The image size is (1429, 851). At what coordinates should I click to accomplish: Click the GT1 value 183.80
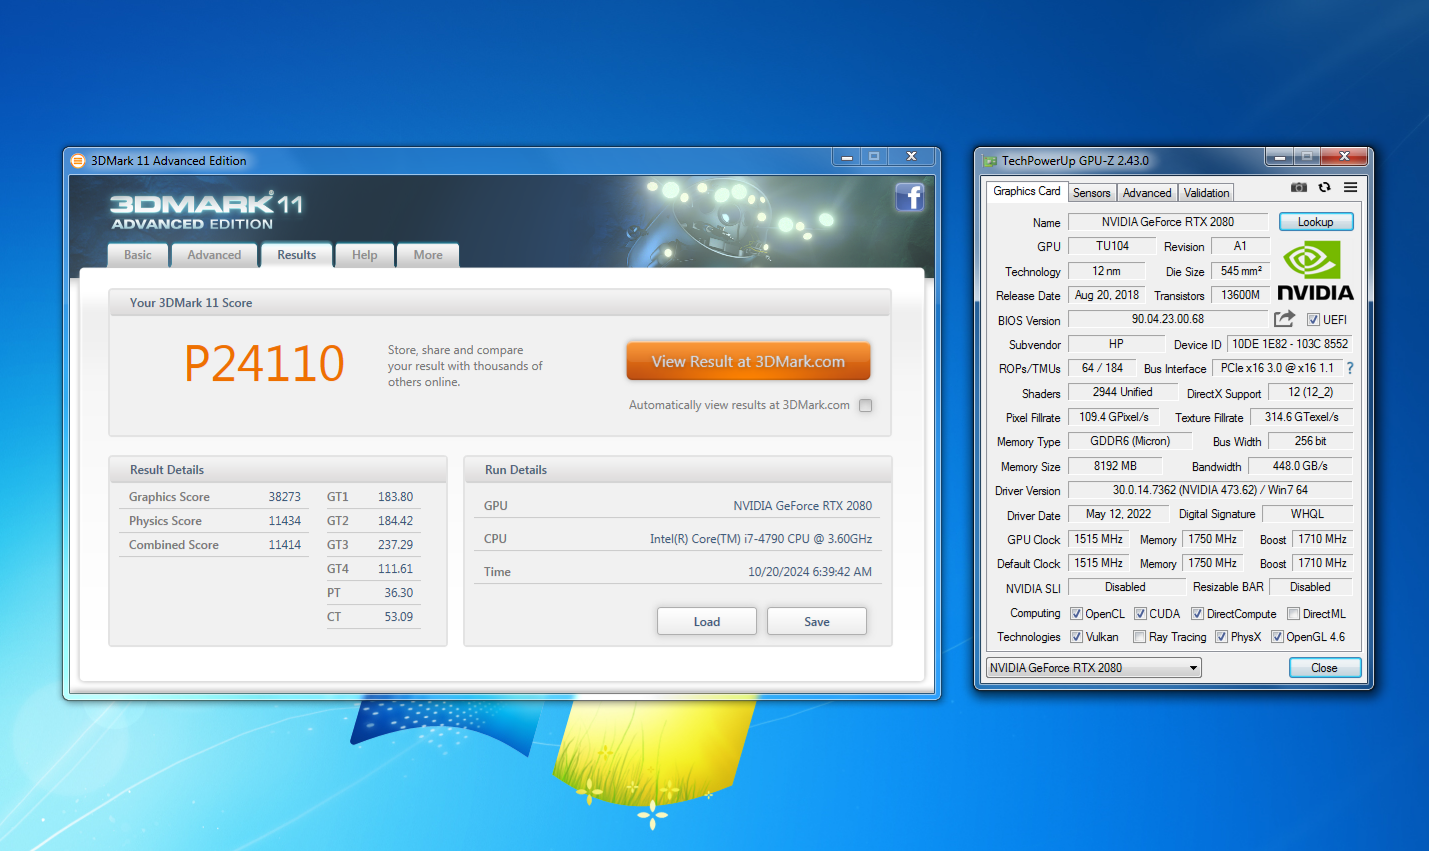395,497
